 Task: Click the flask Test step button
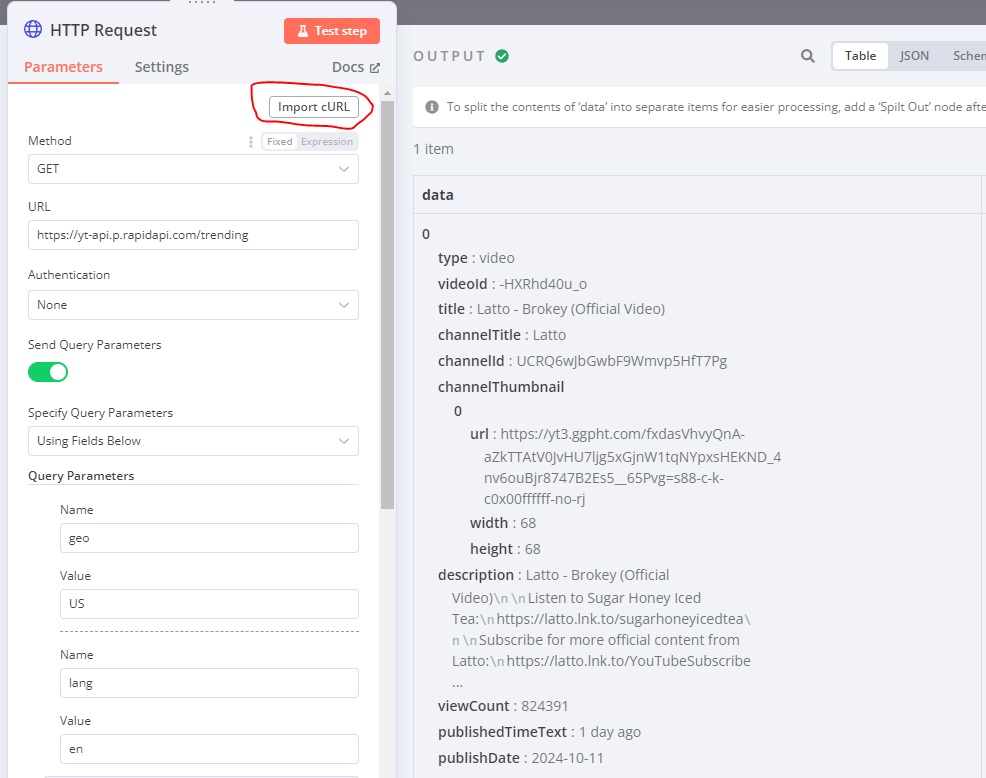[331, 31]
